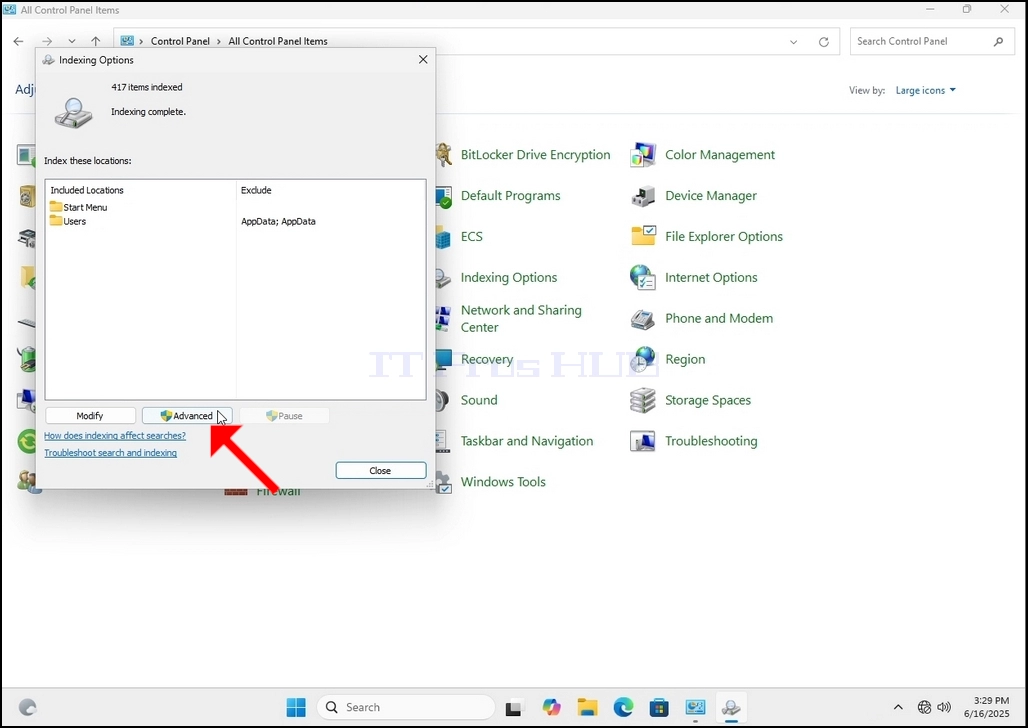Viewport: 1028px width, 728px height.
Task: Open Sound control panel item
Action: 479,400
